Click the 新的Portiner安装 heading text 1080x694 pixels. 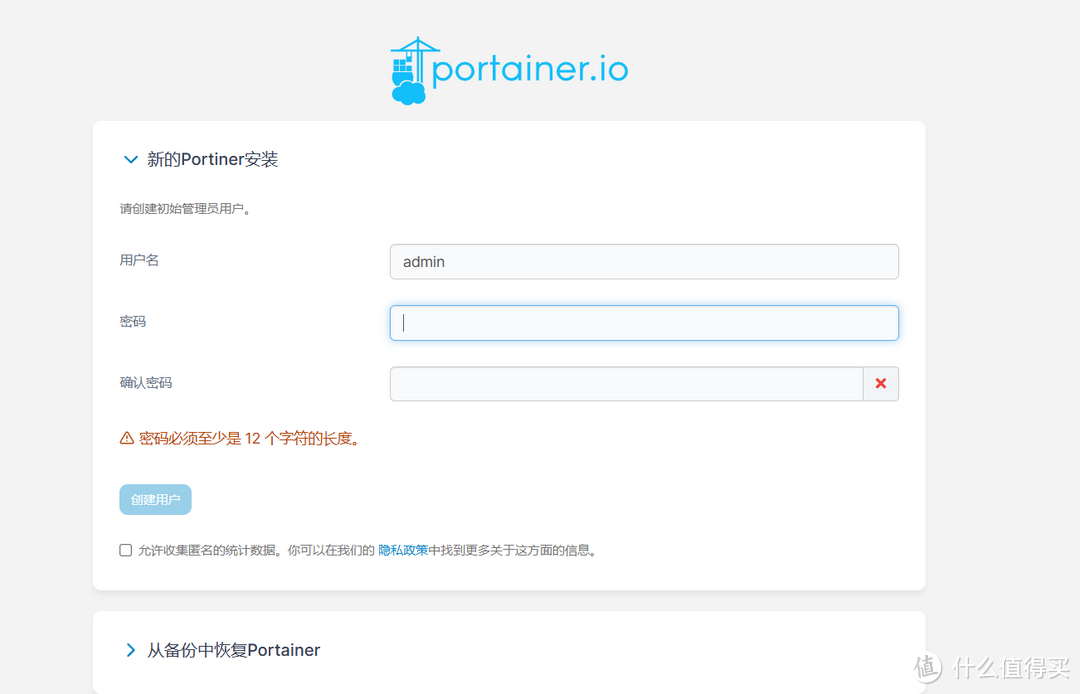(x=212, y=160)
